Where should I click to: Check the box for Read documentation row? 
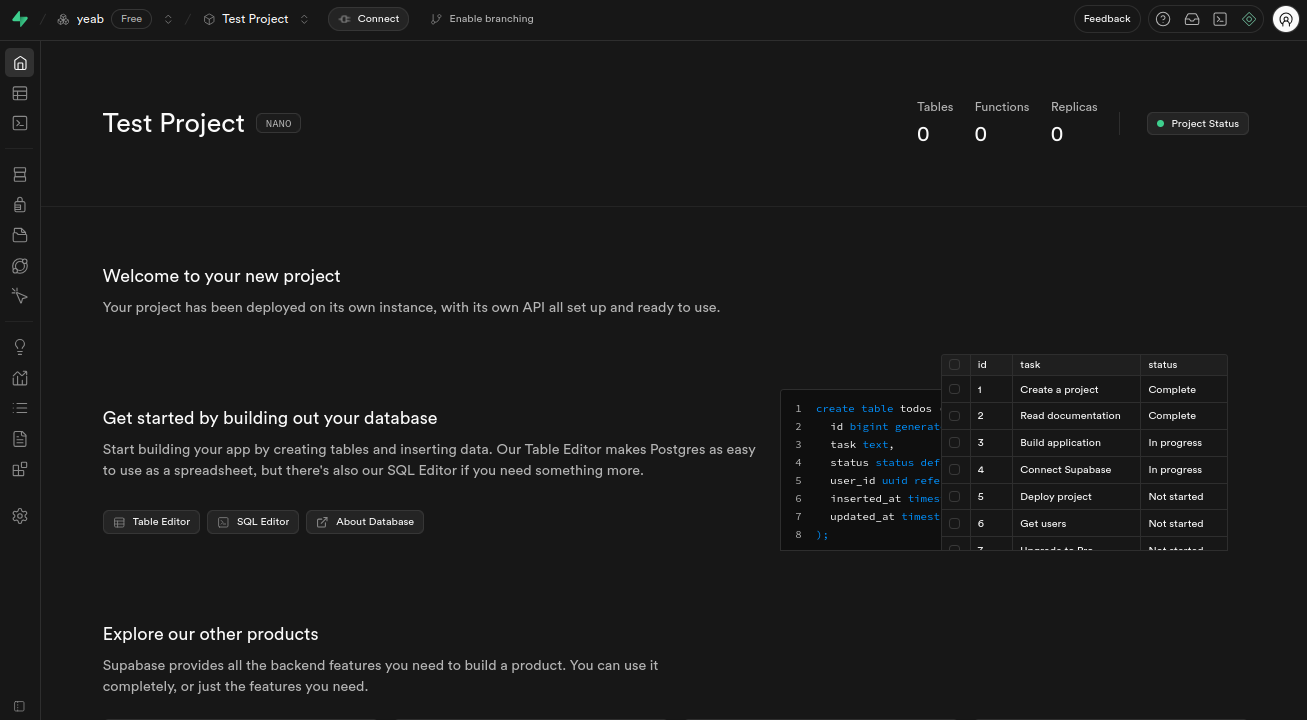(954, 416)
